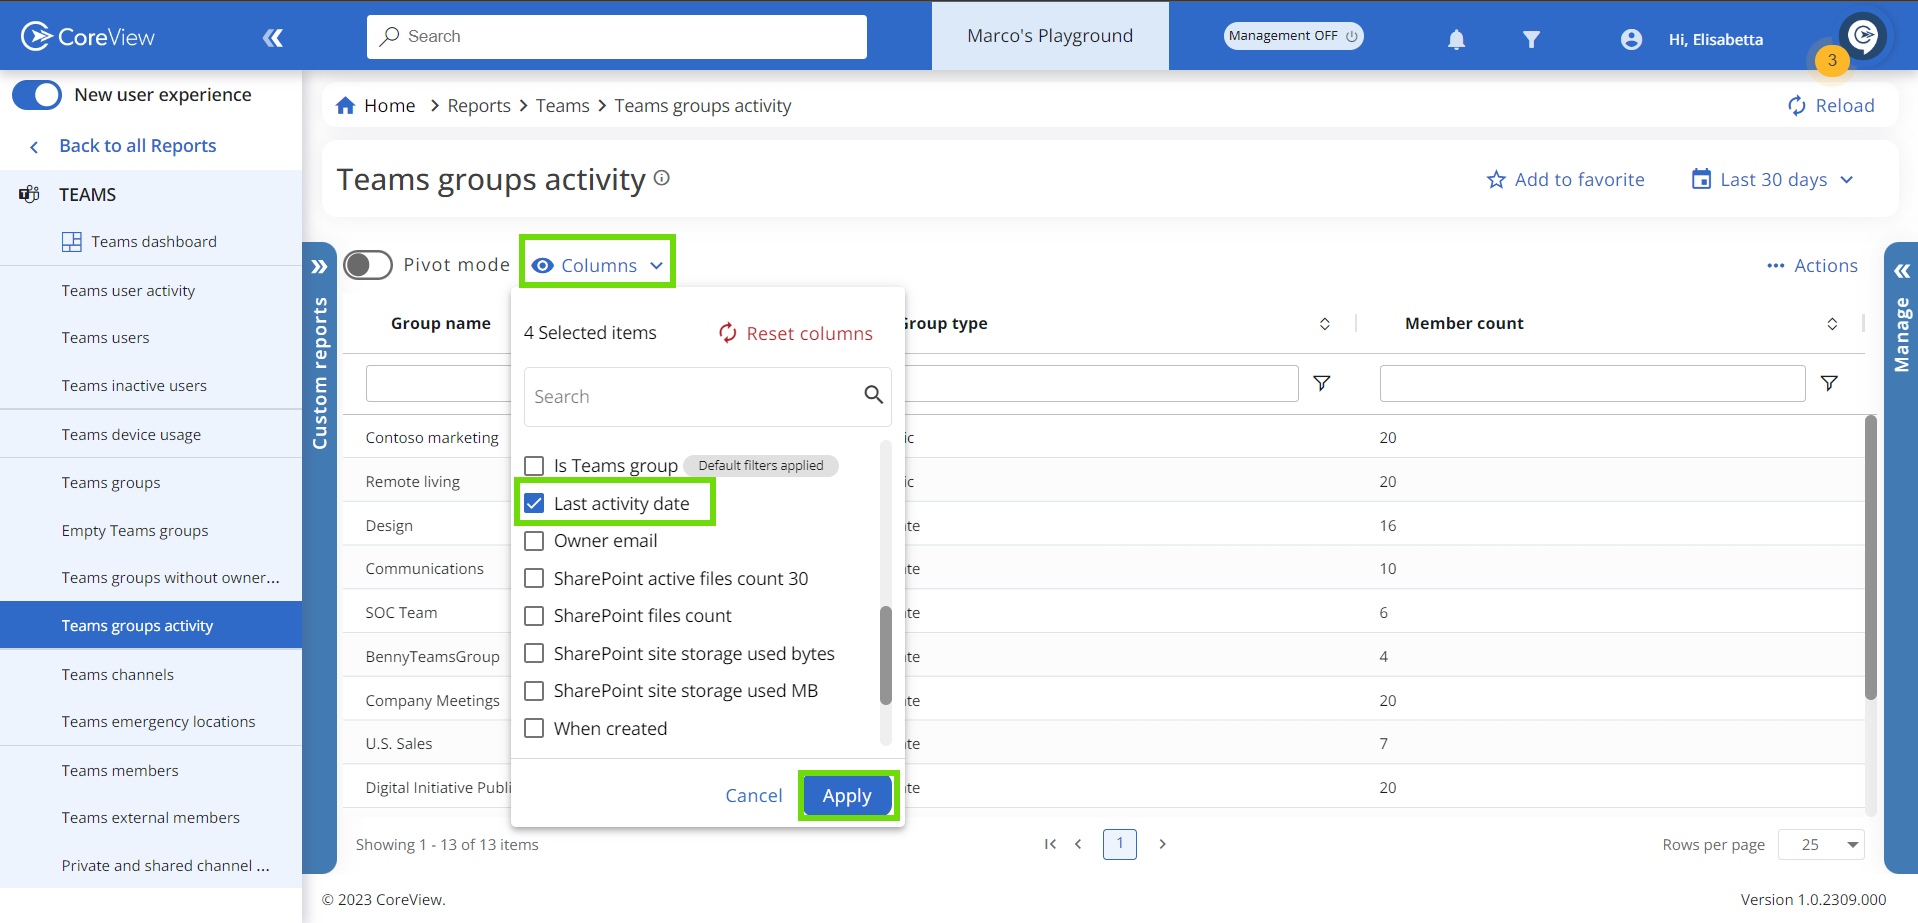
Task: Click the Actions three-dots icon
Action: 1775,266
